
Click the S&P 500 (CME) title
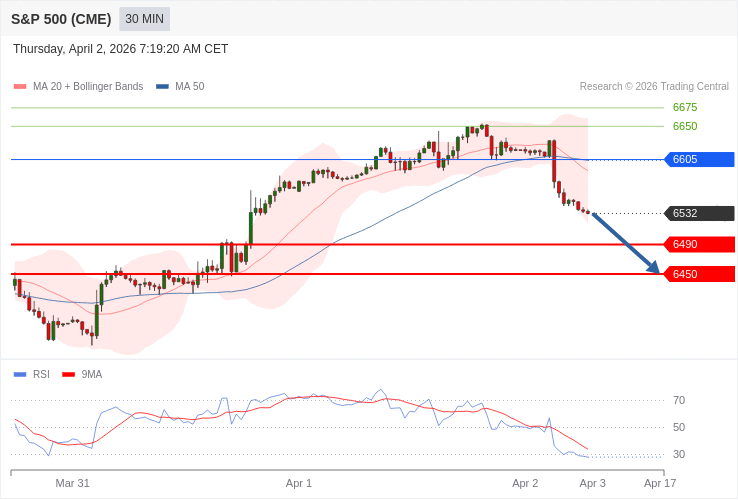(61, 19)
